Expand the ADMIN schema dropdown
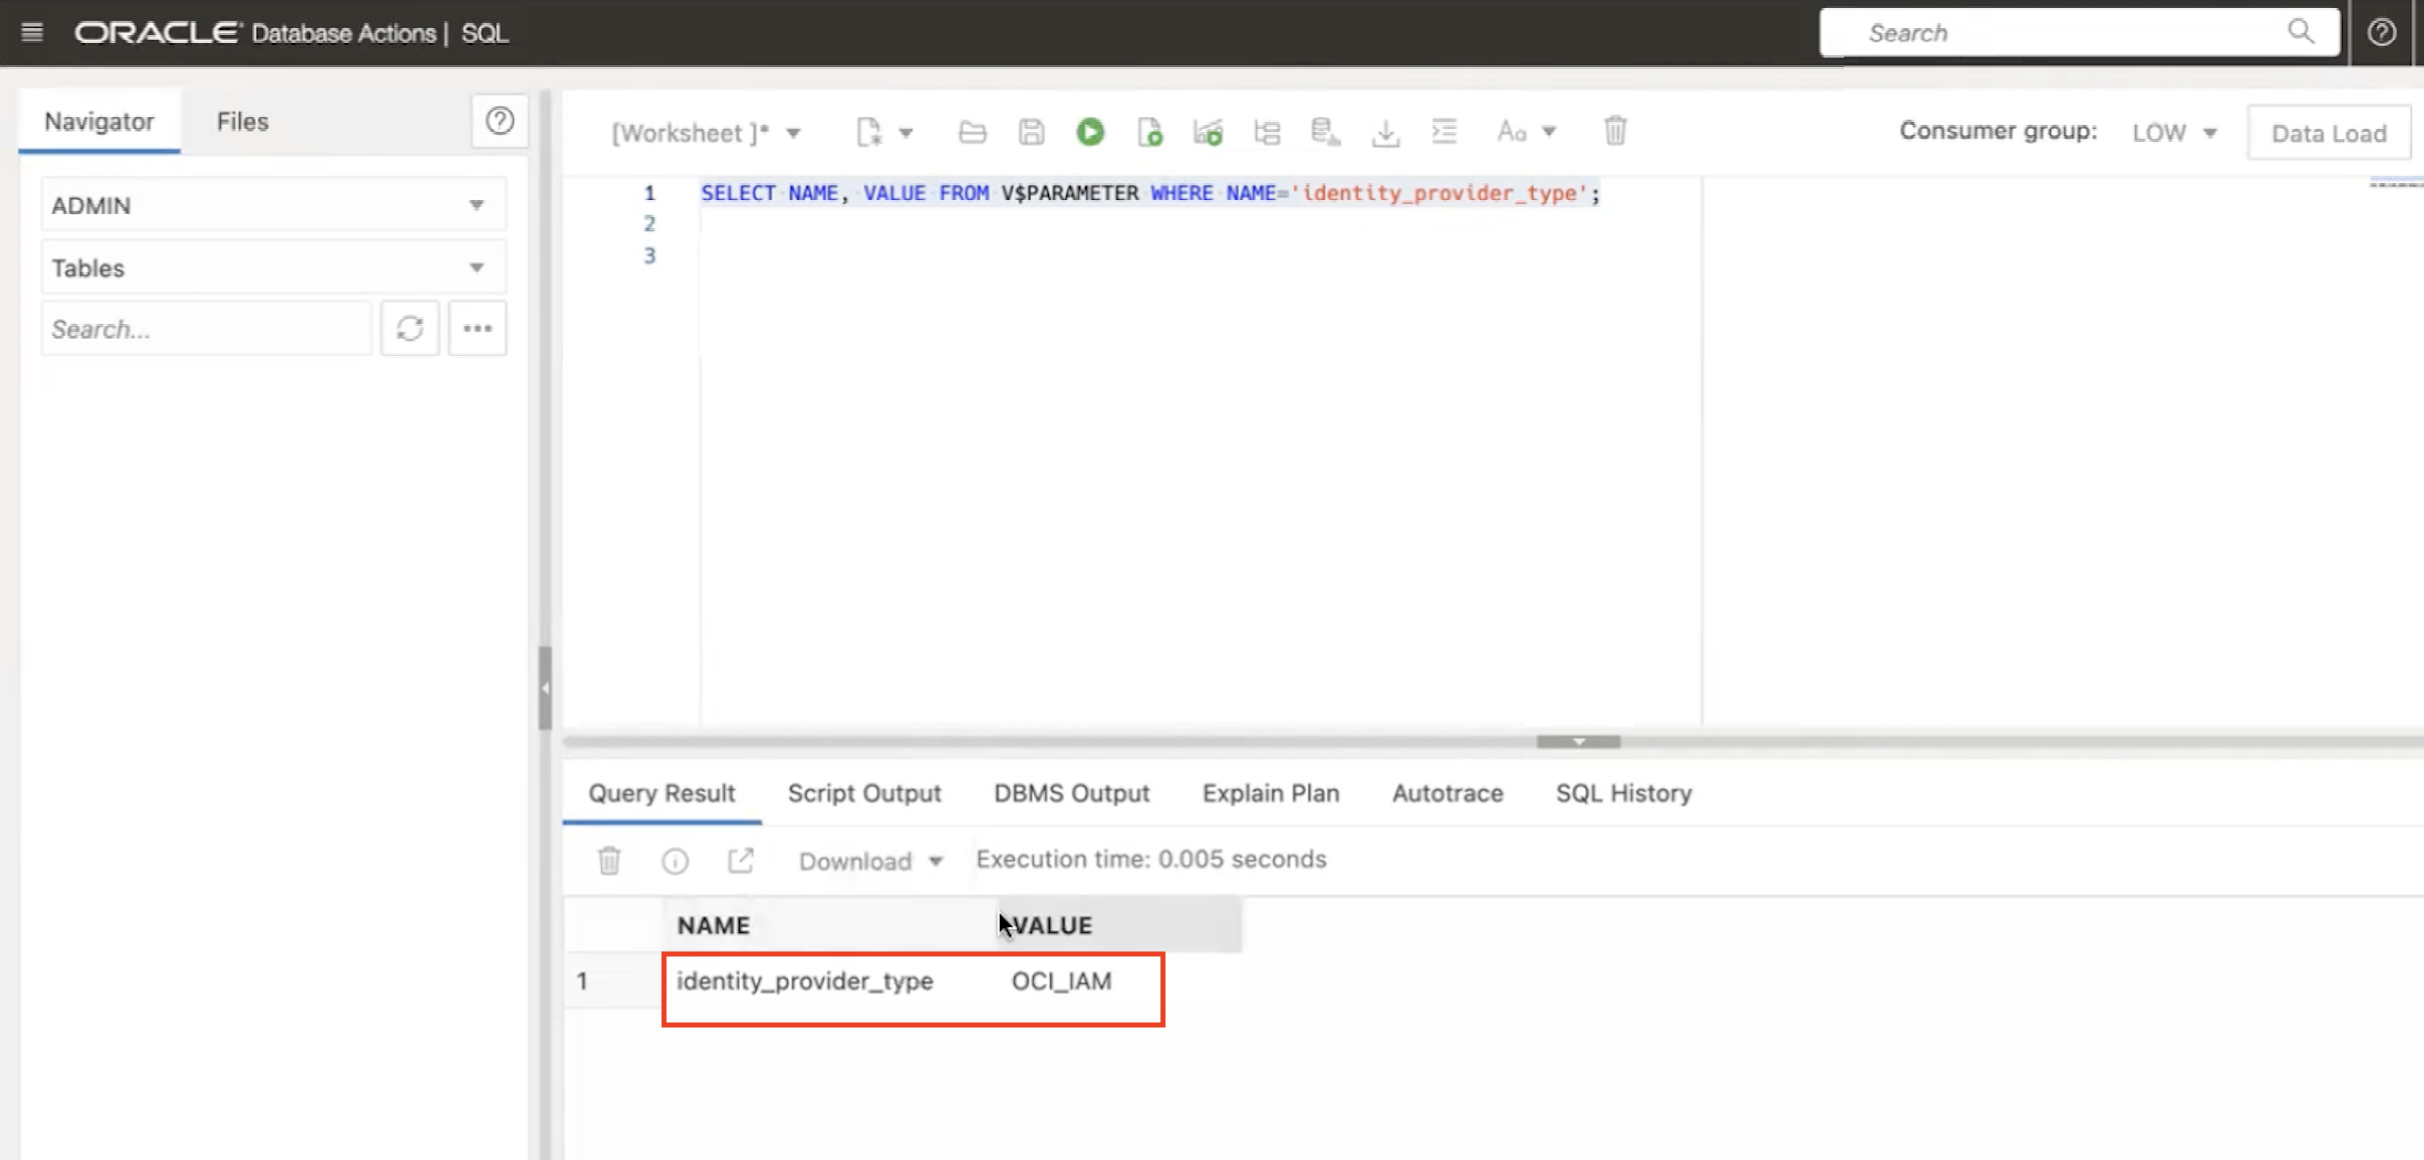 (272, 205)
